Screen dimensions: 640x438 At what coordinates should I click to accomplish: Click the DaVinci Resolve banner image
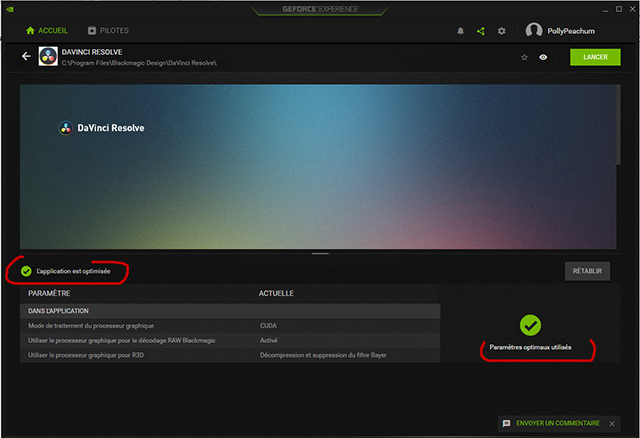pos(318,167)
